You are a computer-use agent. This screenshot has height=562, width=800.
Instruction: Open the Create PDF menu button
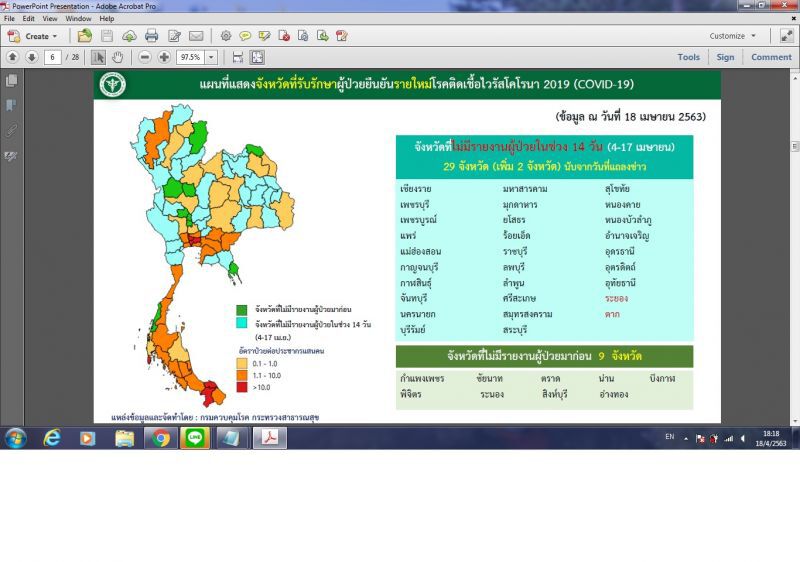tap(32, 36)
